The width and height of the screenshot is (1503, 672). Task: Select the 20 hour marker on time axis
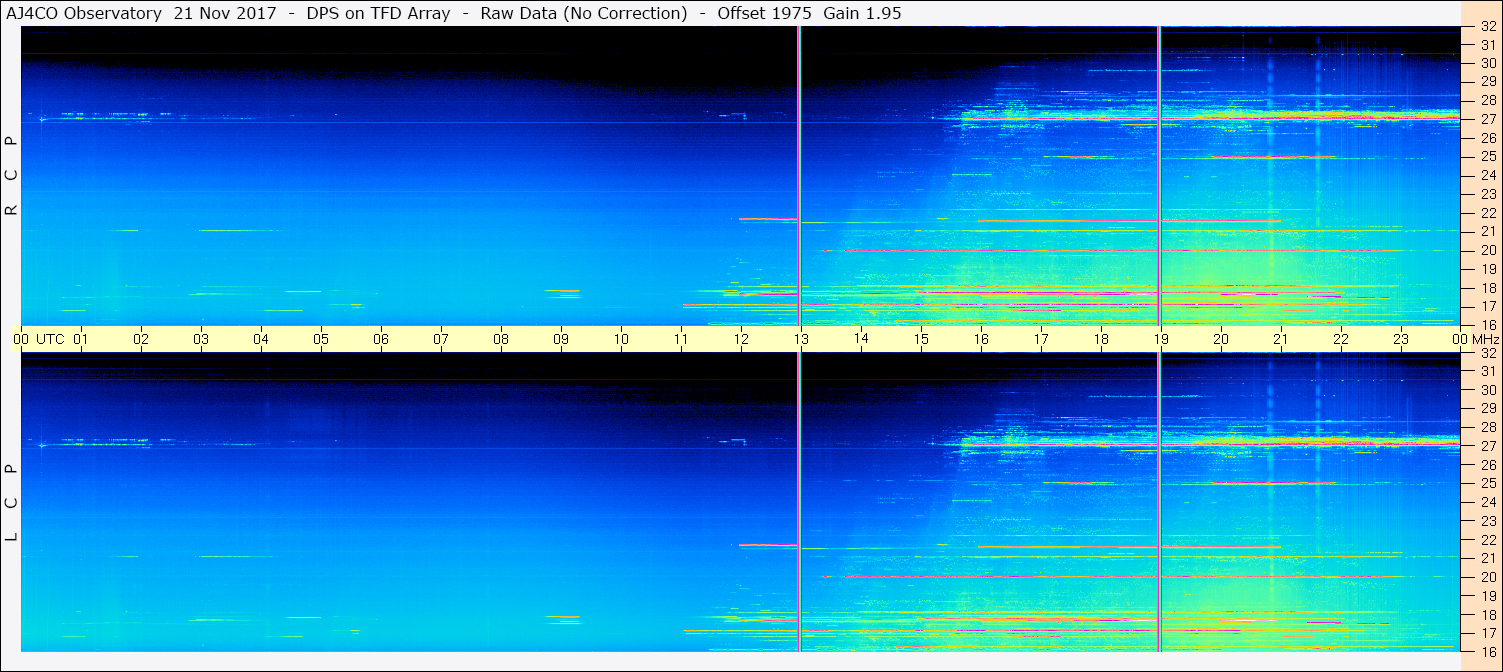[x=1221, y=339]
